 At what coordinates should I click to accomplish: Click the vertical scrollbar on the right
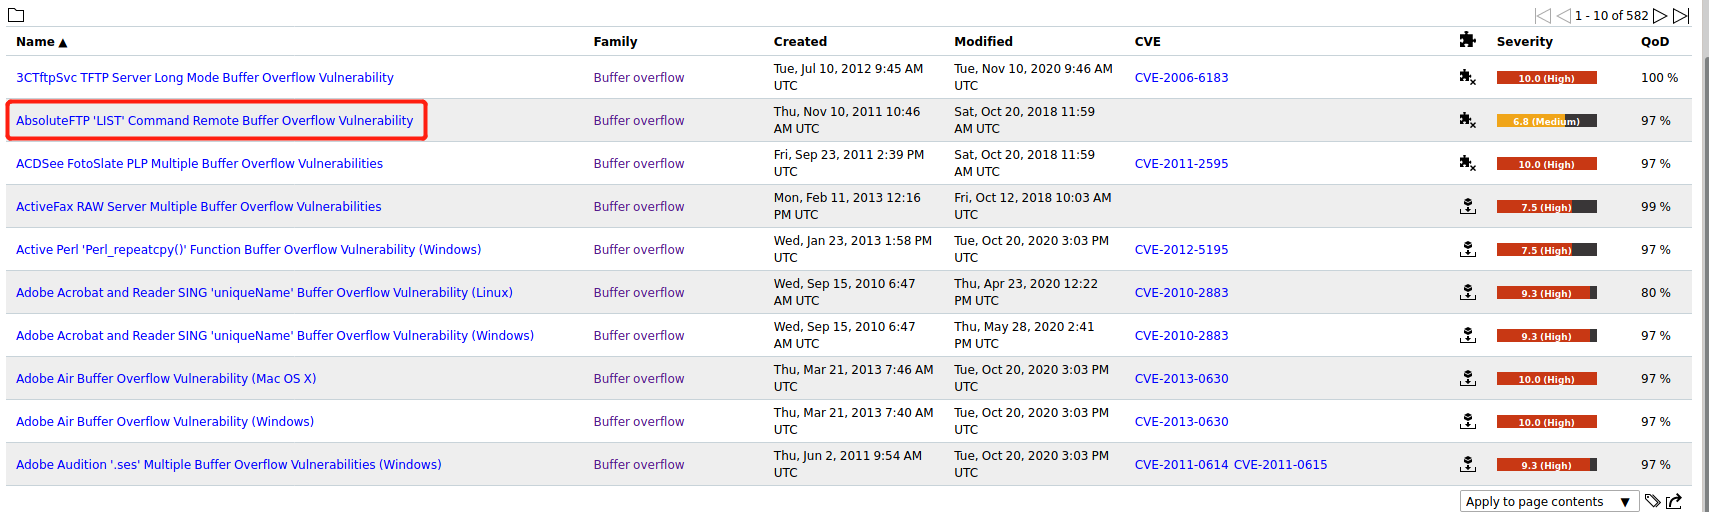1704,250
